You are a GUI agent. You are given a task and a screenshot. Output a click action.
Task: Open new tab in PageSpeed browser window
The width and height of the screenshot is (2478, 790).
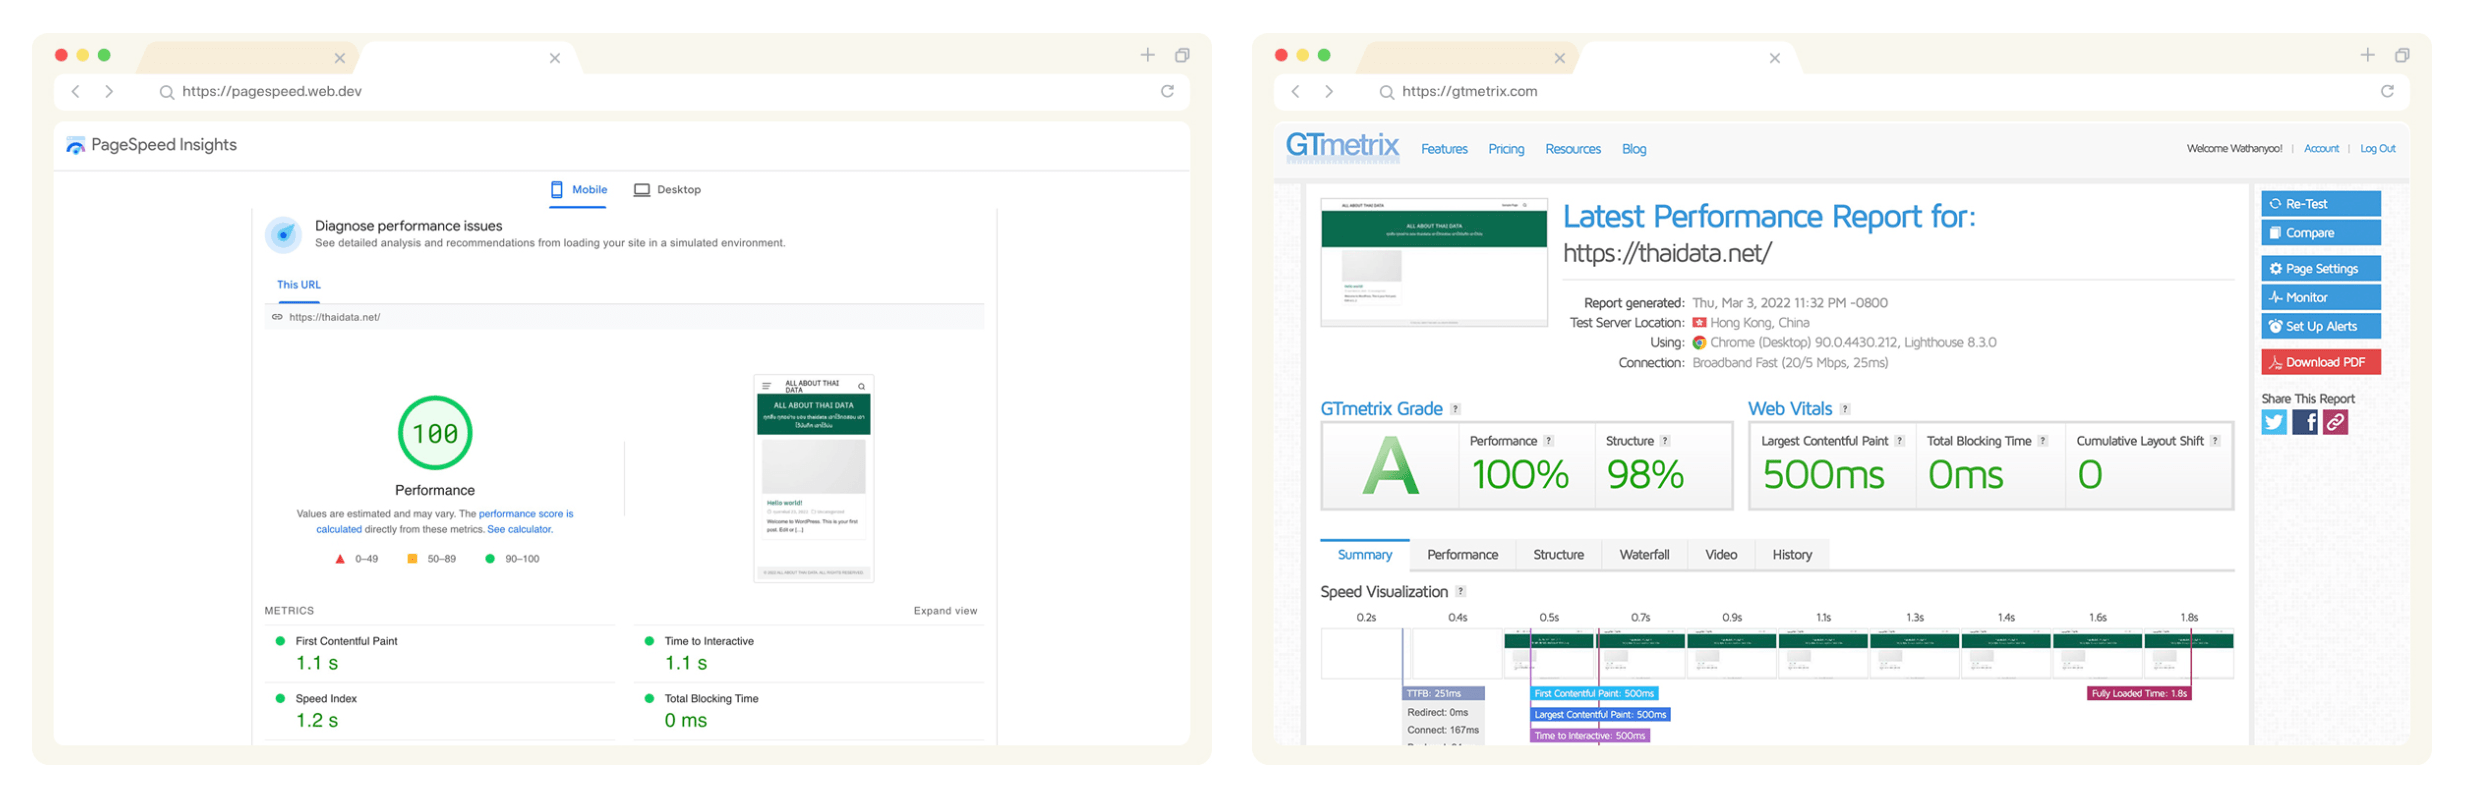1147,55
